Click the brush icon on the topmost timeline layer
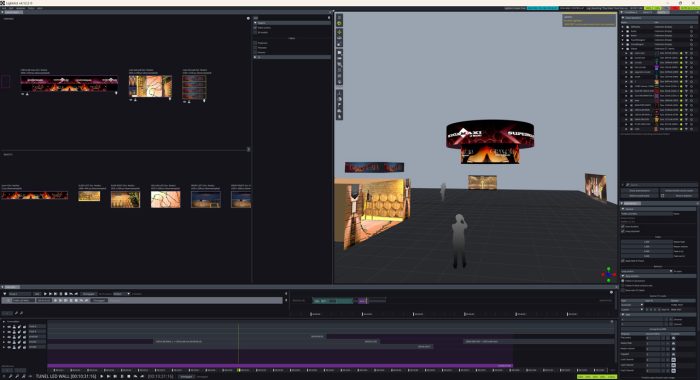 point(19,326)
